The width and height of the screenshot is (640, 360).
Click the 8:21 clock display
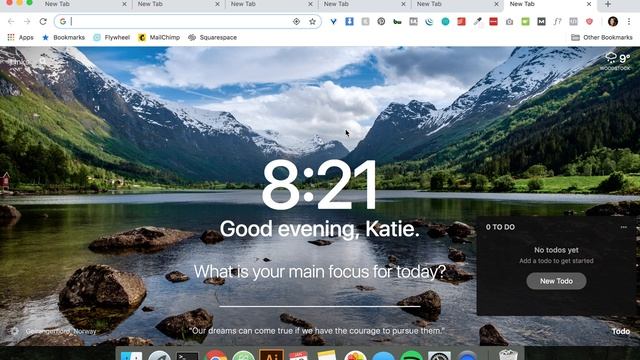pos(320,185)
